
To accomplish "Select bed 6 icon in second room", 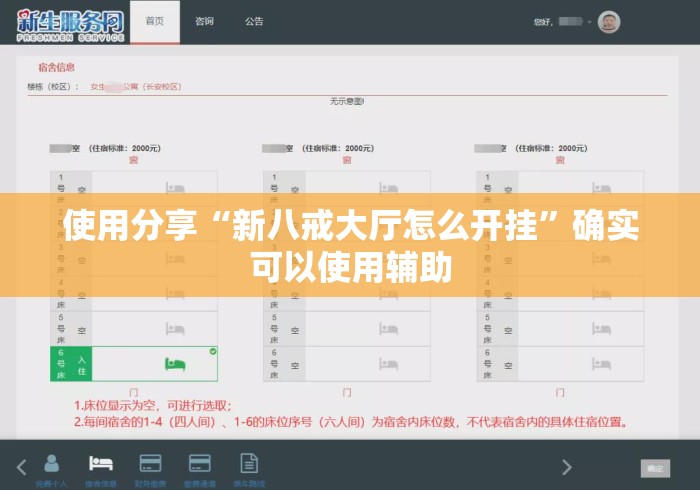I will point(388,364).
